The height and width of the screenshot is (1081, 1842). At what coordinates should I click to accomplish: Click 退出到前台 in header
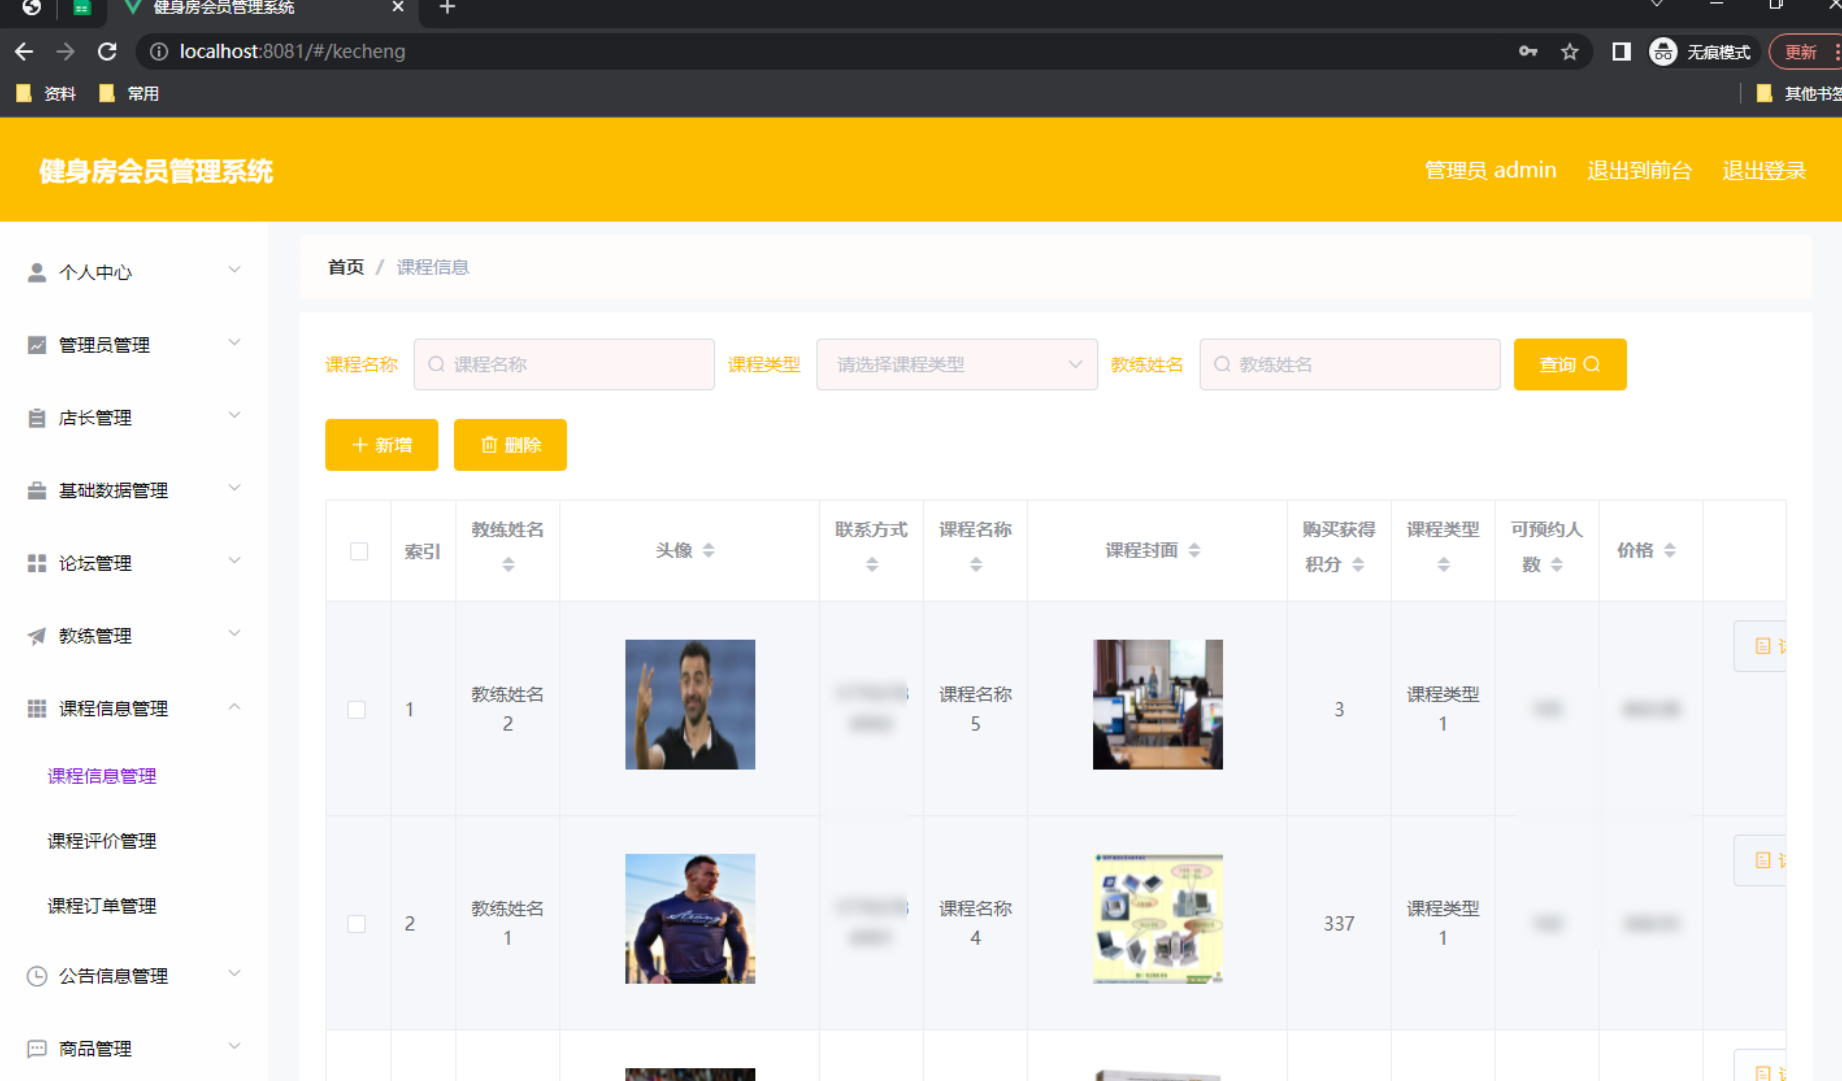pos(1640,171)
